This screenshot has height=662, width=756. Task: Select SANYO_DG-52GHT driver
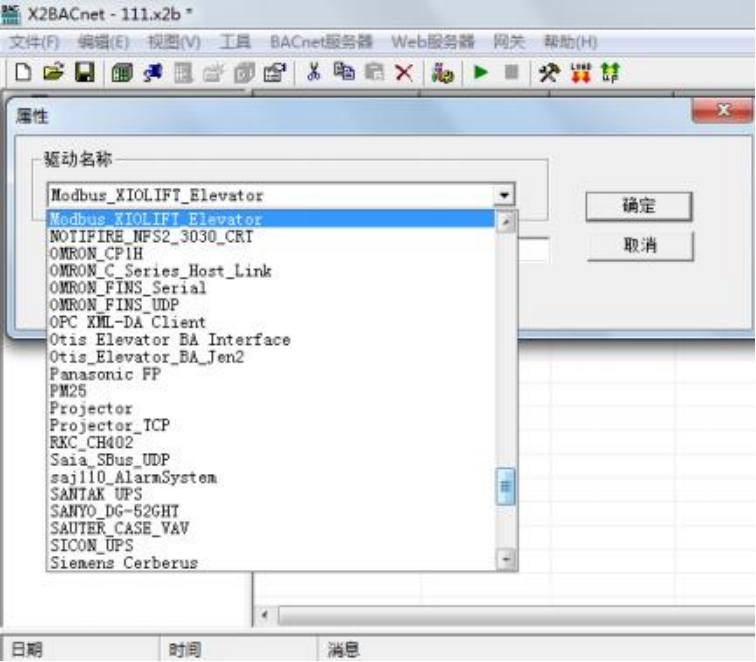coord(271,511)
